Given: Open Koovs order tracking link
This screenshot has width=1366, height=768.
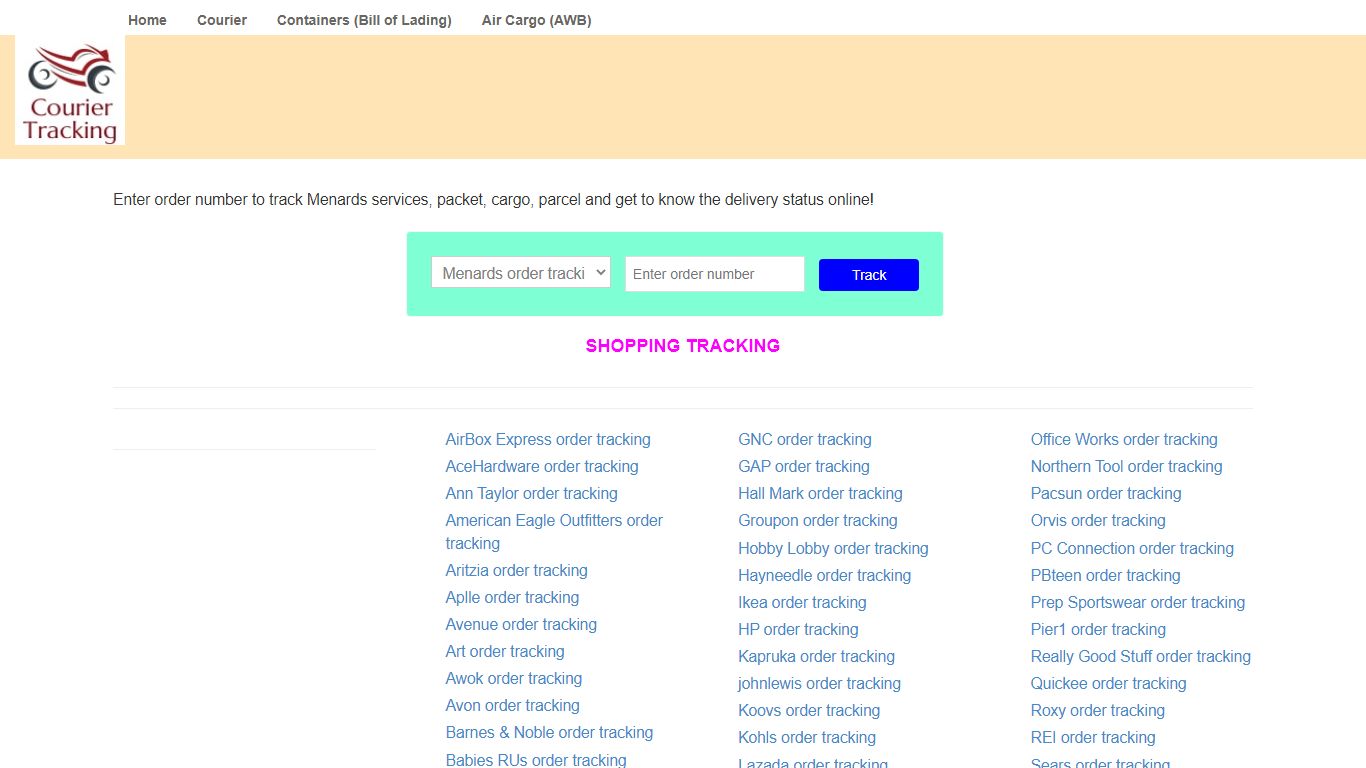Looking at the screenshot, I should [809, 710].
